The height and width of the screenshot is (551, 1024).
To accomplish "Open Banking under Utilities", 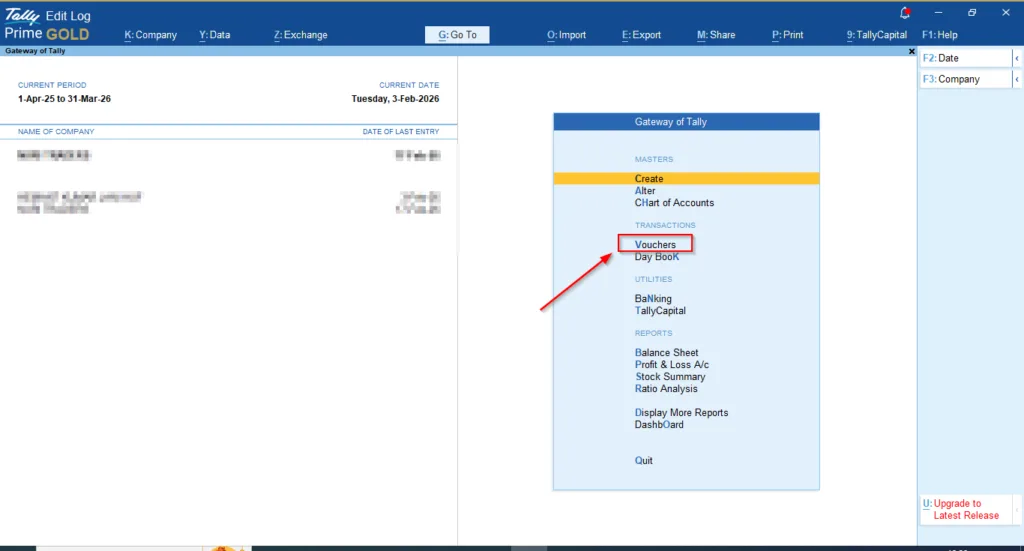I will click(x=653, y=299).
